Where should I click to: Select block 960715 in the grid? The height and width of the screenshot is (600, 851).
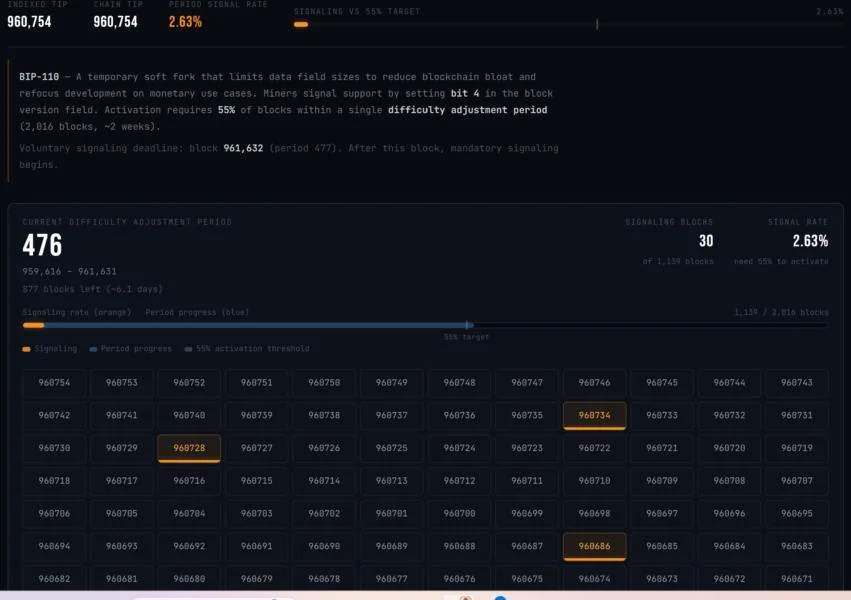257,481
